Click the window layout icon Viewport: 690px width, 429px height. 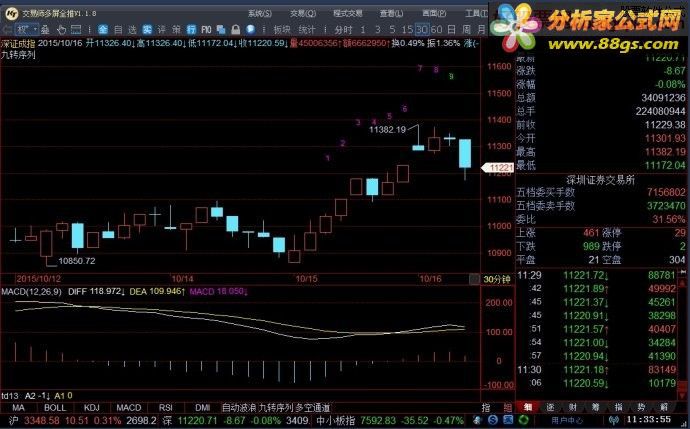point(76,30)
